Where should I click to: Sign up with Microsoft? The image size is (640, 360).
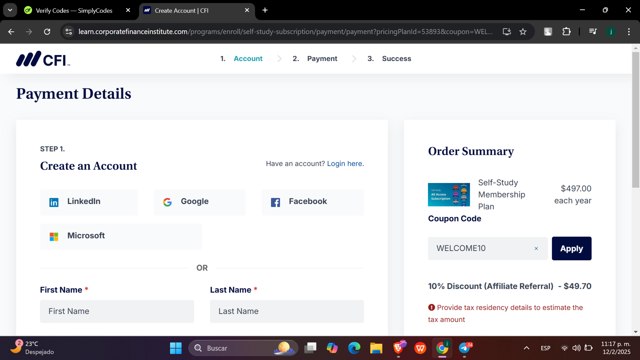click(121, 236)
